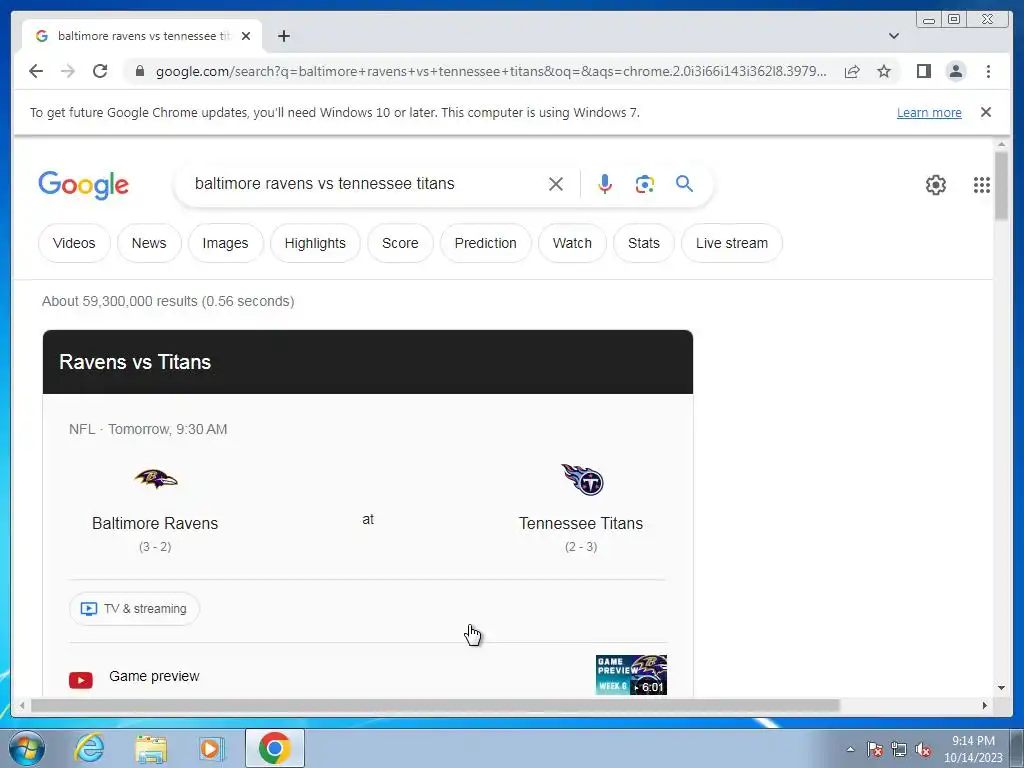This screenshot has height=768, width=1024.
Task: Click the vertical scrollbar down arrow
Action: click(1001, 688)
